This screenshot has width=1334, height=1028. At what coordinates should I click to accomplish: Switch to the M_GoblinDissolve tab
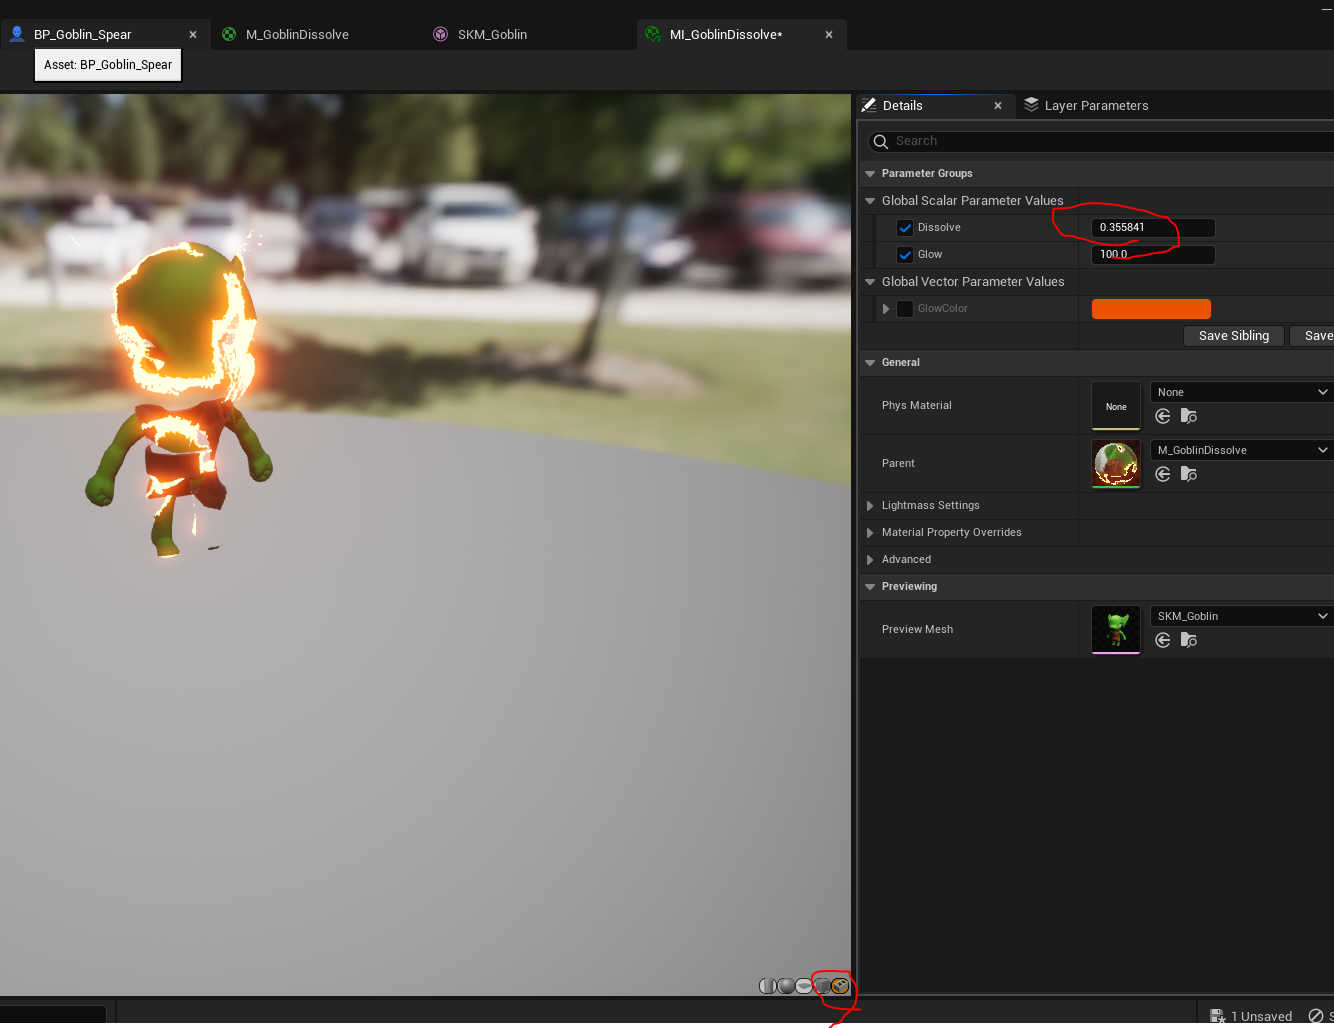tap(297, 34)
